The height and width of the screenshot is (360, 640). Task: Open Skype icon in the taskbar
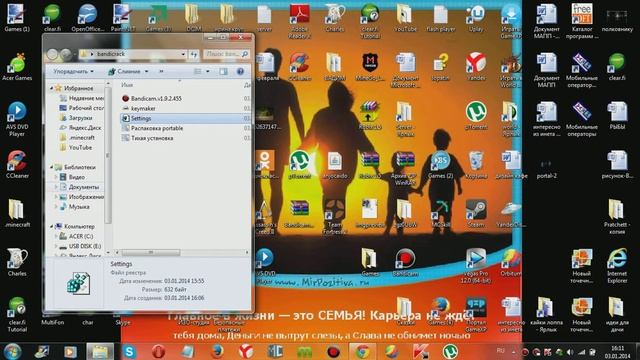click(129, 351)
